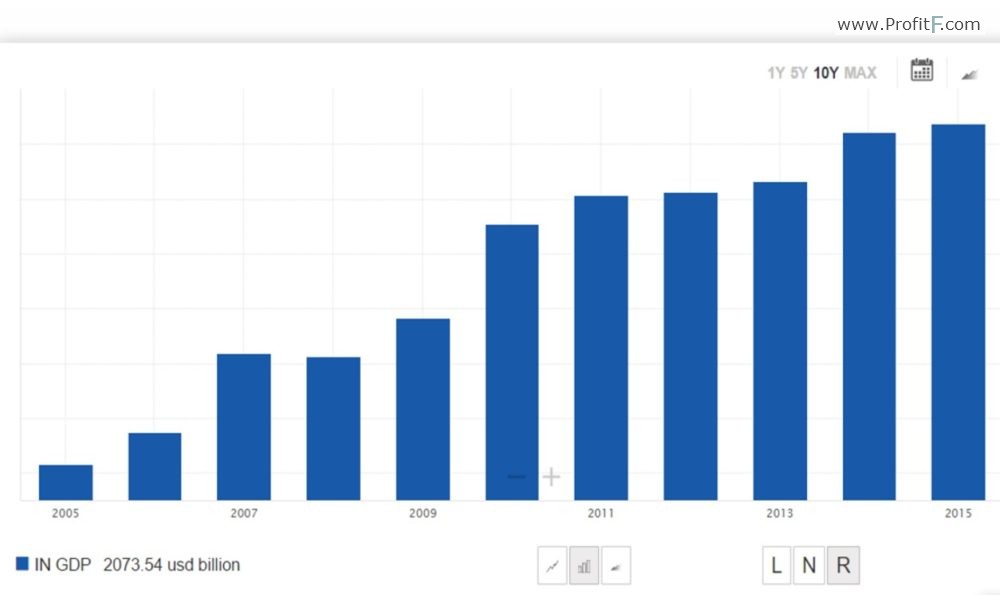
Task: Click the 2005 GDP bar
Action: [66, 482]
